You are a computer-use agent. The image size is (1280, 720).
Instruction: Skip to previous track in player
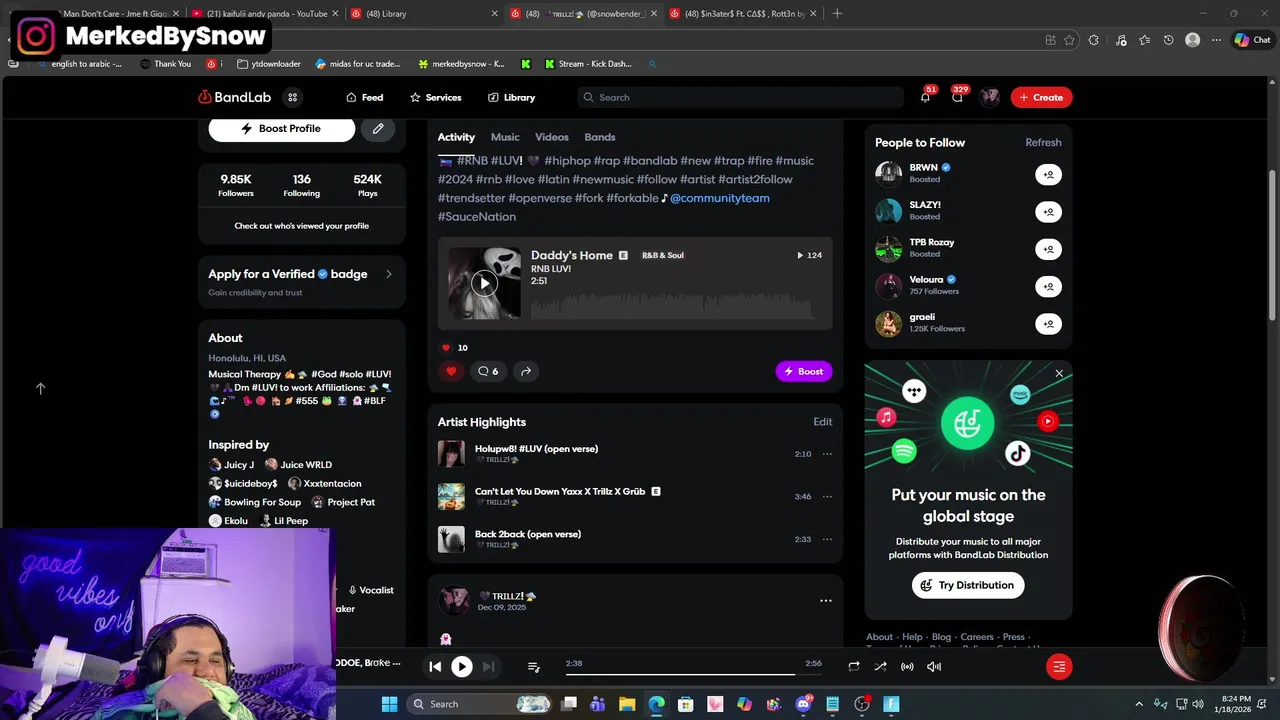(435, 666)
